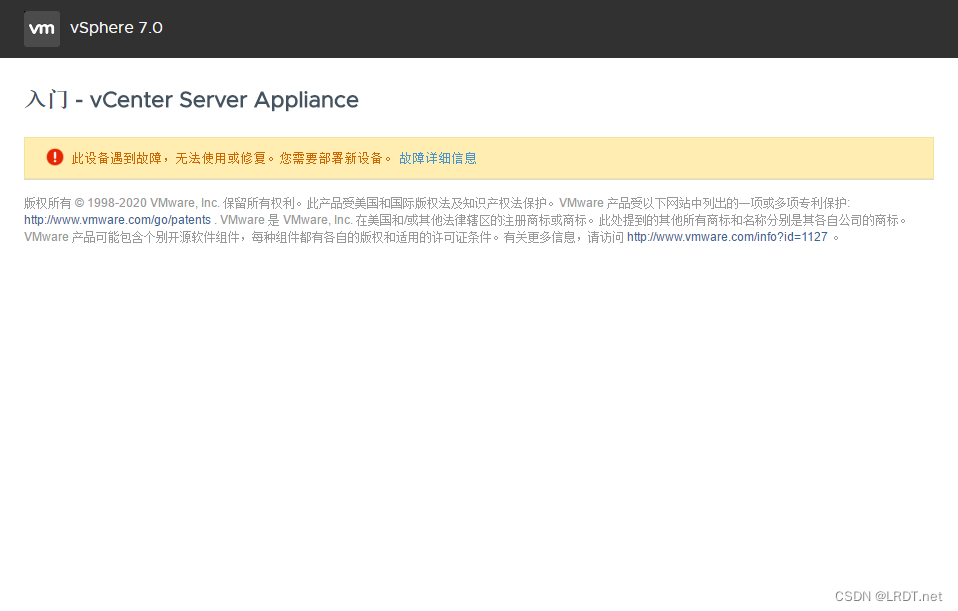
Task: Click the yellow error alert banner
Action: pyautogui.click(x=479, y=158)
